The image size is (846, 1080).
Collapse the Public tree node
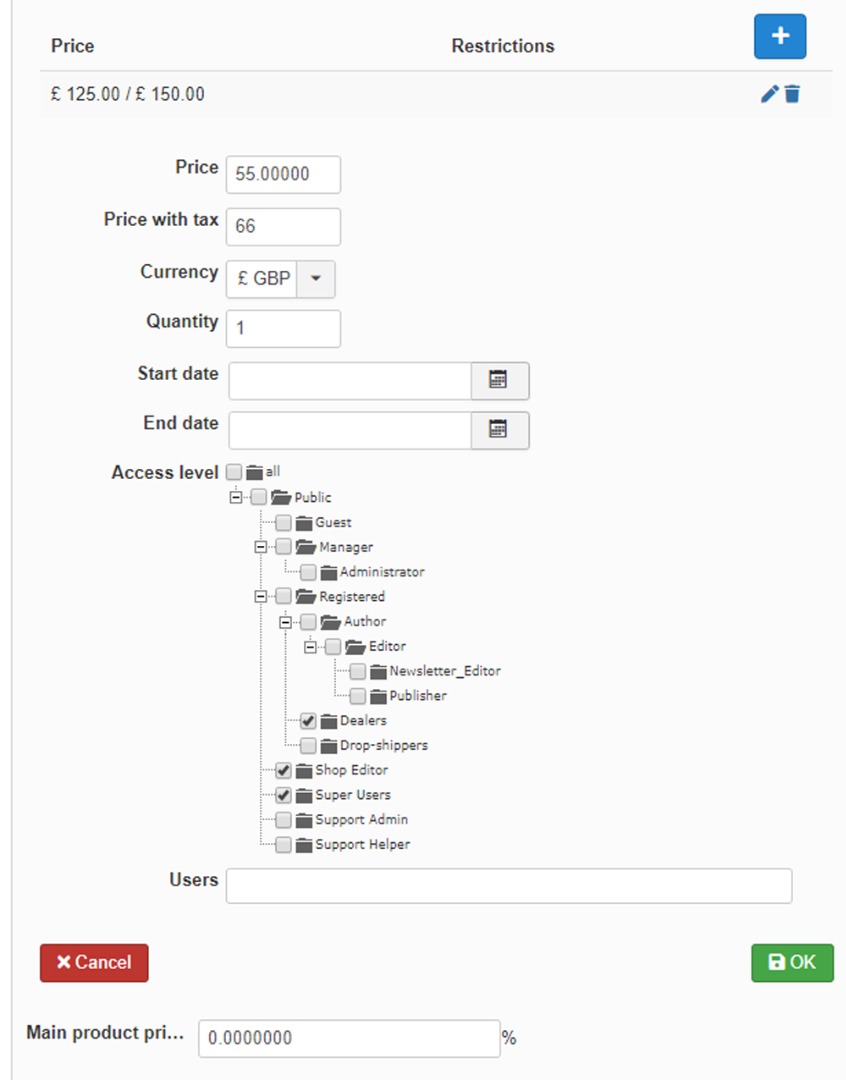pos(236,497)
